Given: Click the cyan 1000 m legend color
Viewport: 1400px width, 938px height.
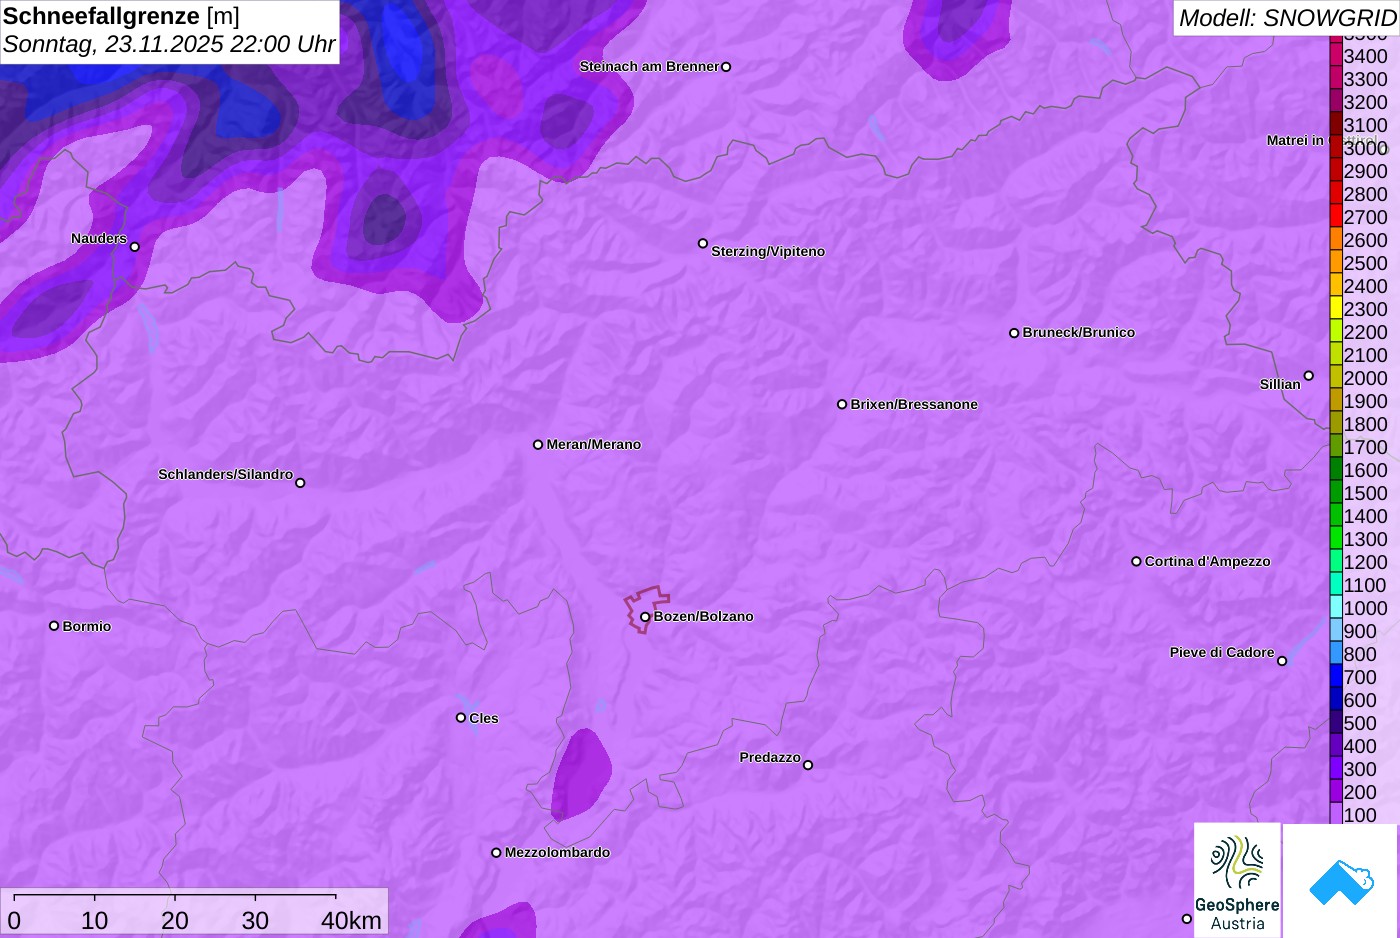Looking at the screenshot, I should click(x=1335, y=608).
